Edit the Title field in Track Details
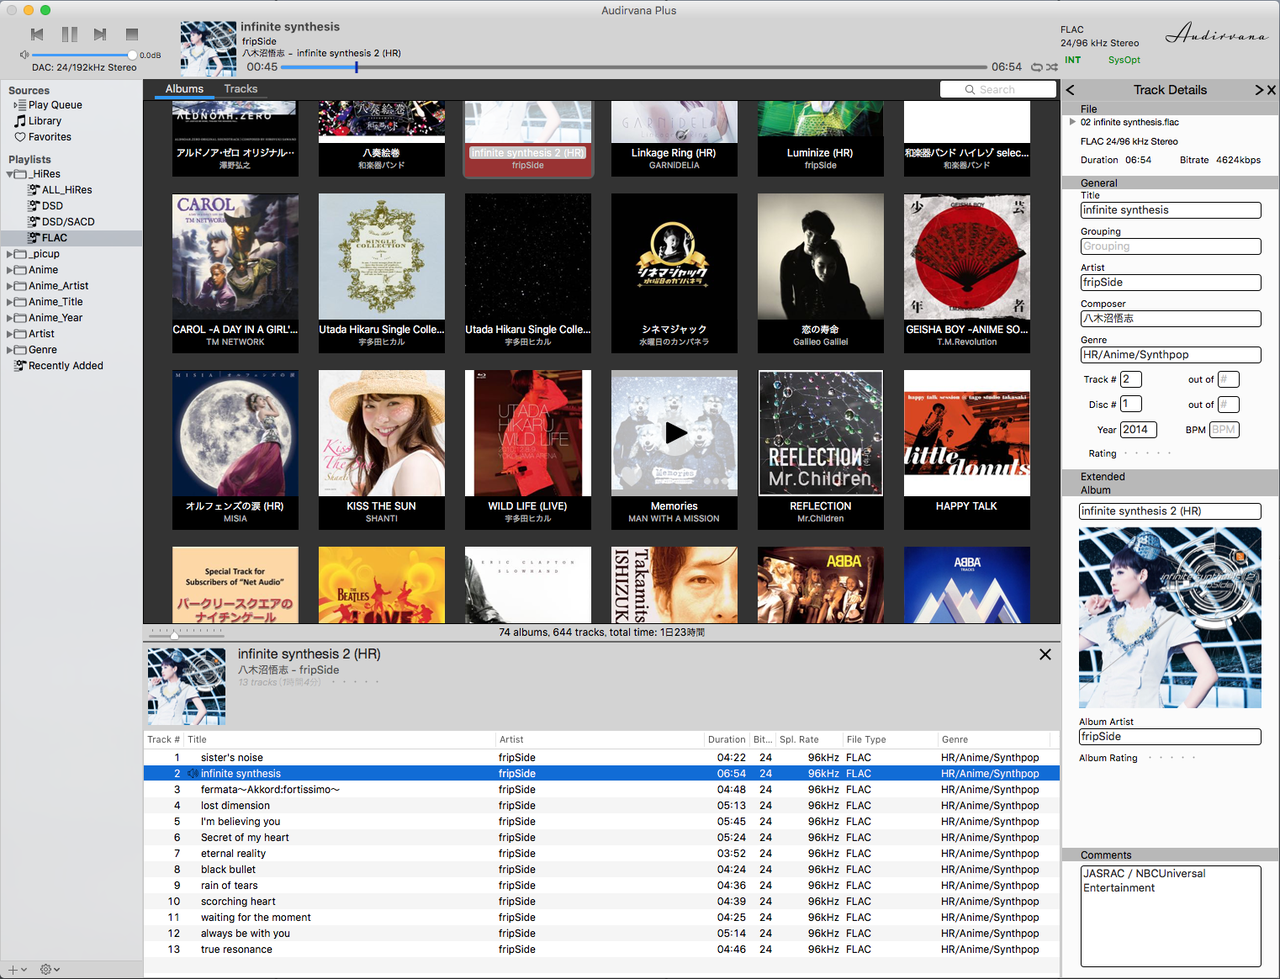Image resolution: width=1280 pixels, height=979 pixels. pos(1170,210)
